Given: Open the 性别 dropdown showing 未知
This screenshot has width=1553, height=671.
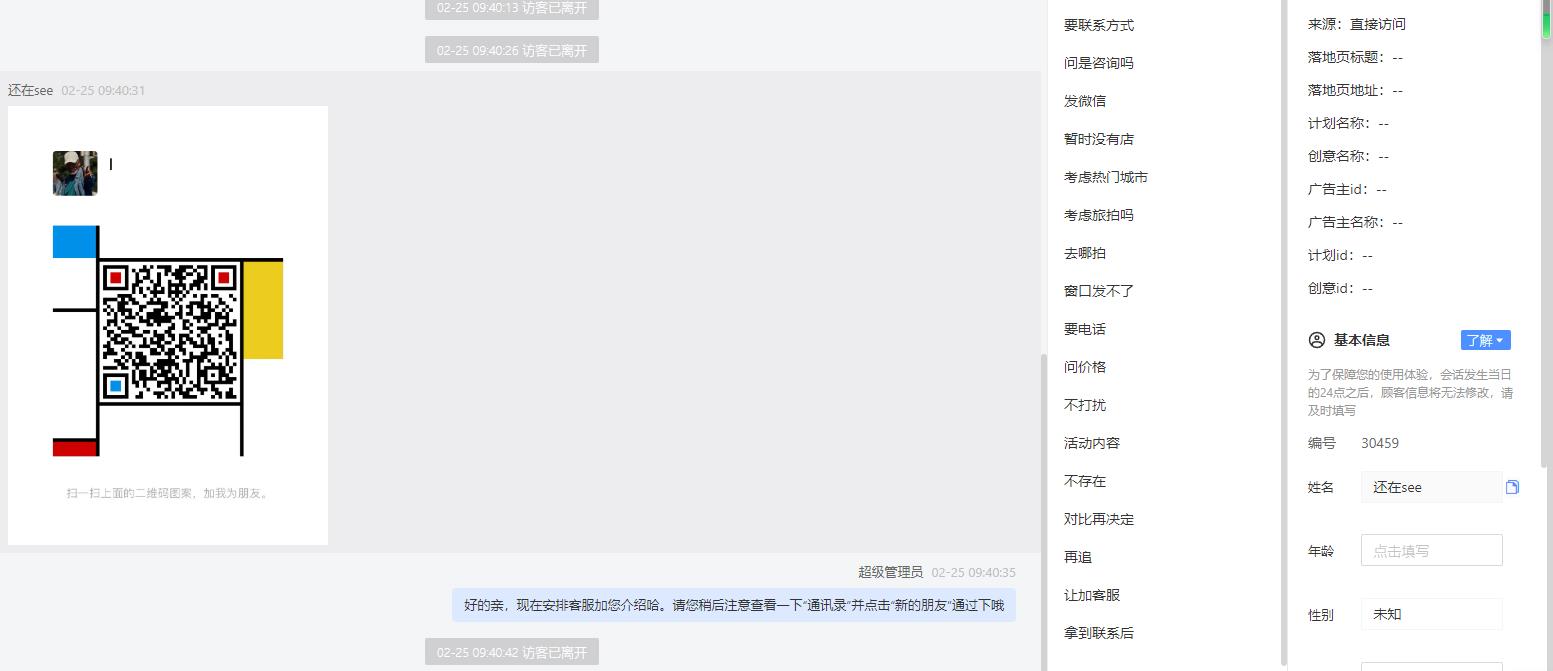Looking at the screenshot, I should click(1431, 614).
